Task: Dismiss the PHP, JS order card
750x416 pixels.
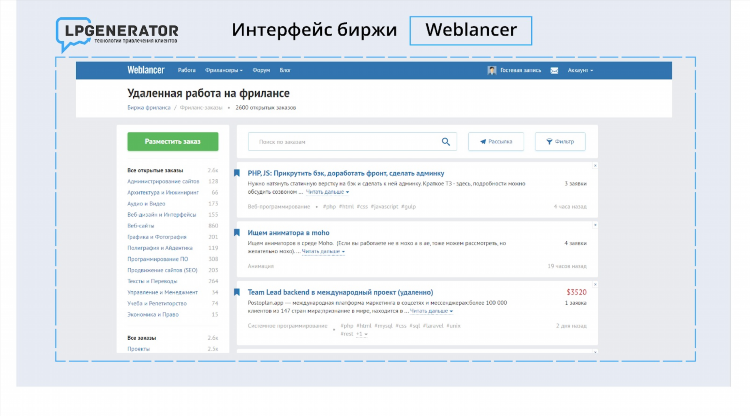Action: click(595, 165)
